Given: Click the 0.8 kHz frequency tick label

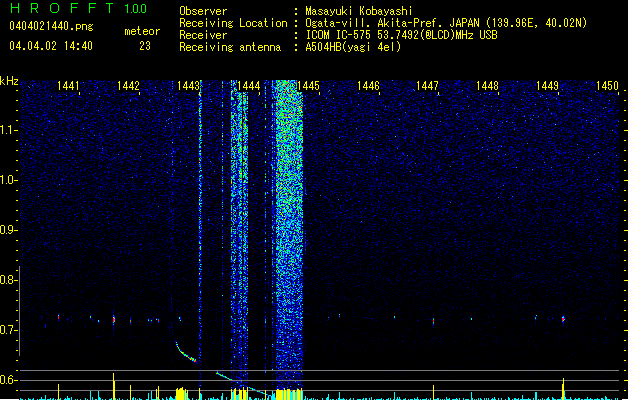Looking at the screenshot, I should [8, 280].
